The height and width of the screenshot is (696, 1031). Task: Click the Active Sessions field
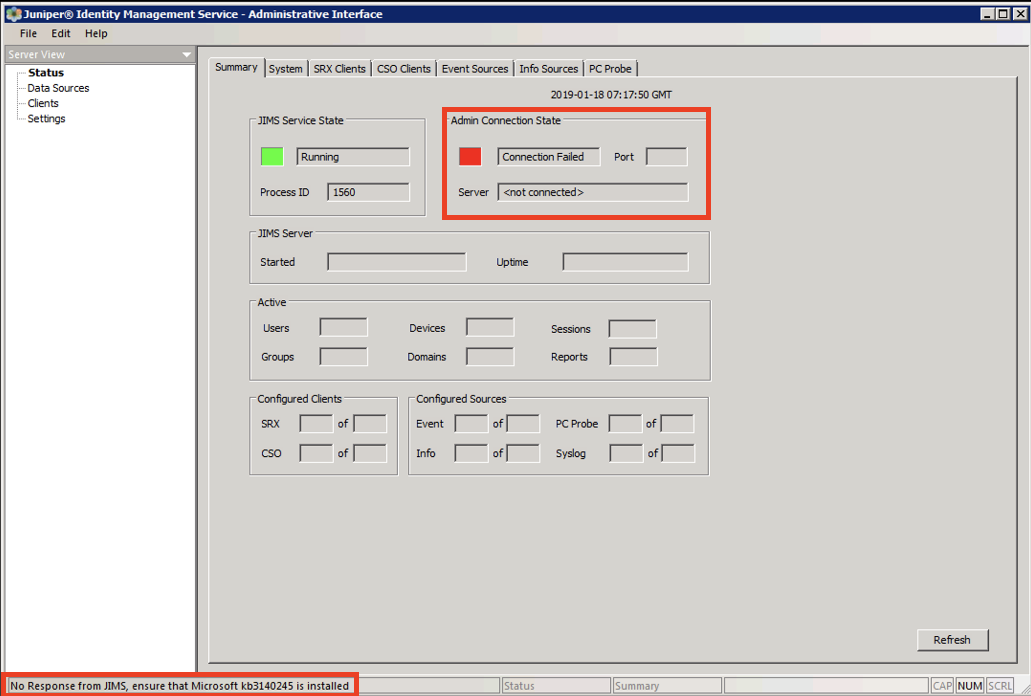[x=633, y=329]
